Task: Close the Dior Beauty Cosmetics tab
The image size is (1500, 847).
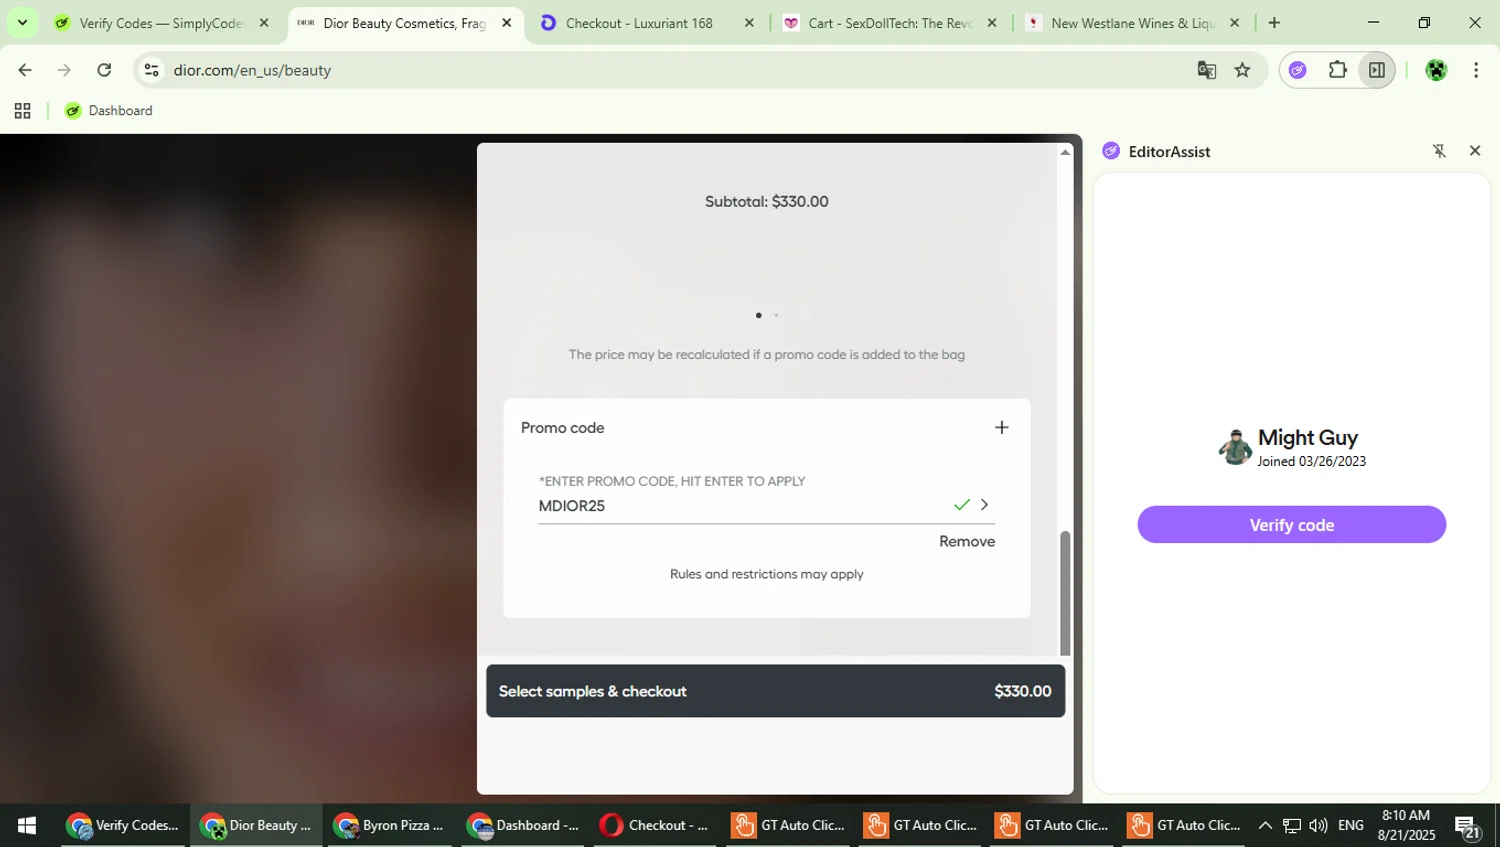Action: tap(507, 23)
